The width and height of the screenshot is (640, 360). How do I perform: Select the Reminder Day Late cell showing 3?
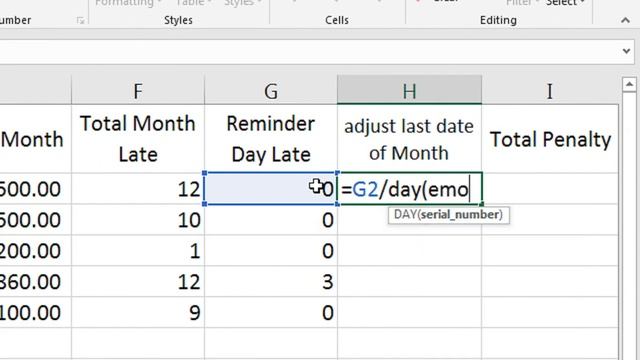[x=271, y=282]
